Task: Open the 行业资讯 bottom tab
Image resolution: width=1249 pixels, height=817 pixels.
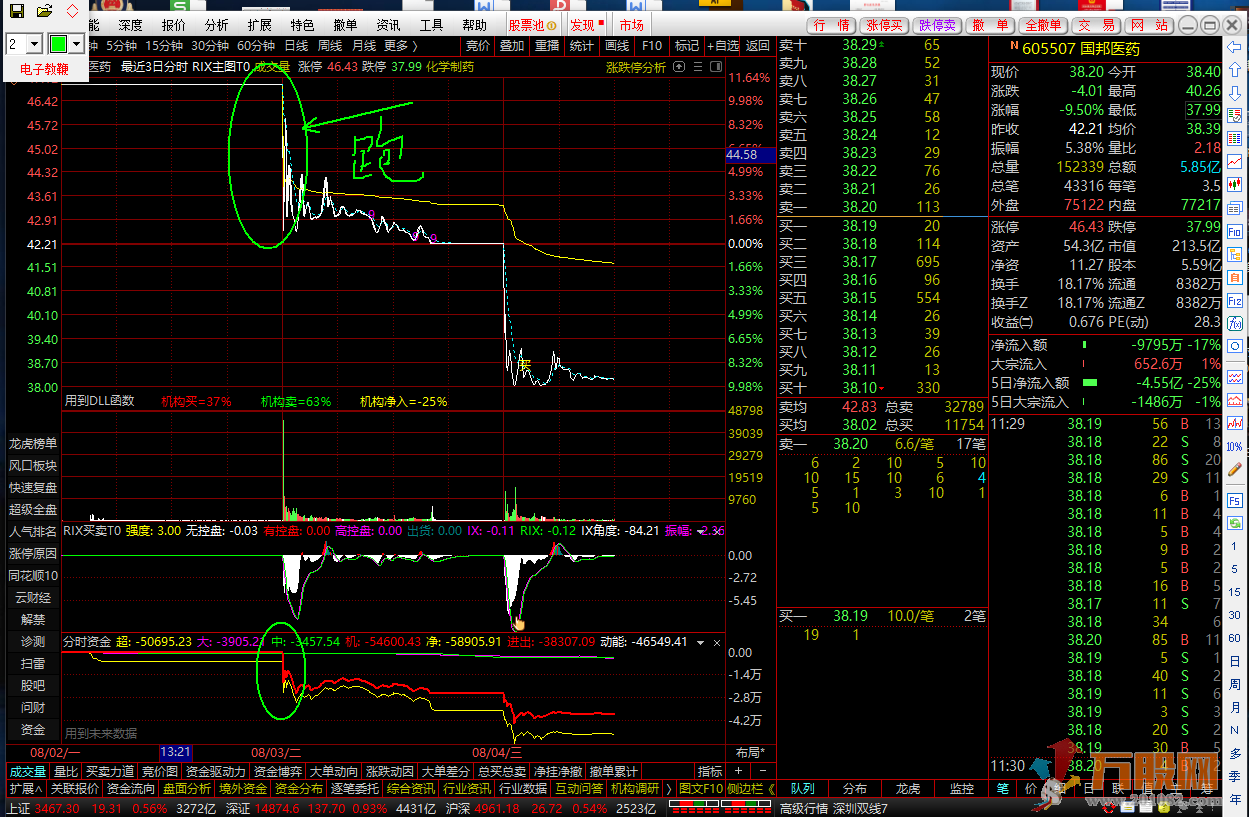Action: tap(468, 788)
